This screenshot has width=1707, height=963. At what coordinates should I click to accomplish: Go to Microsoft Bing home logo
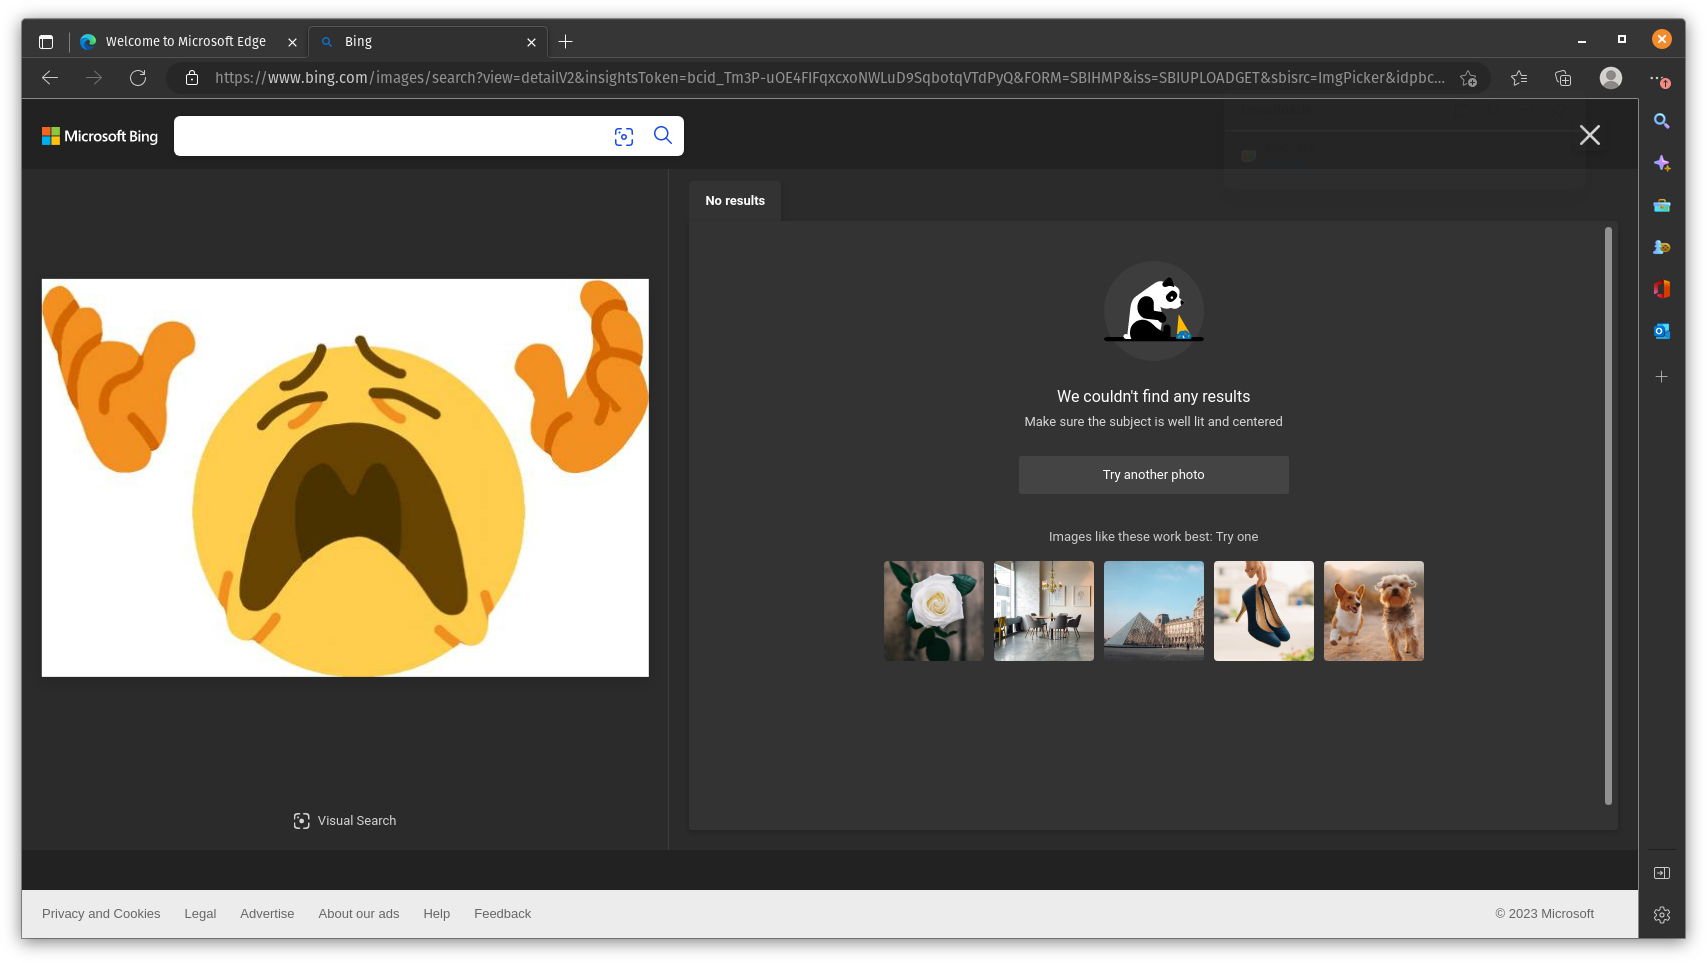pos(100,136)
